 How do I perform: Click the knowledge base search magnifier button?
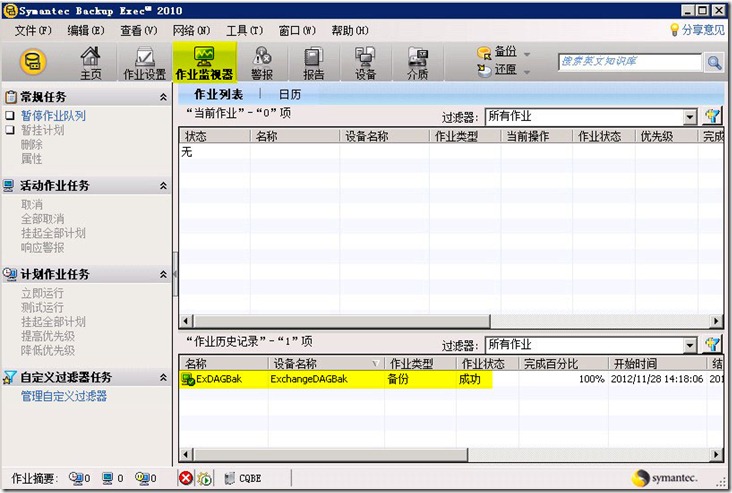click(x=714, y=62)
